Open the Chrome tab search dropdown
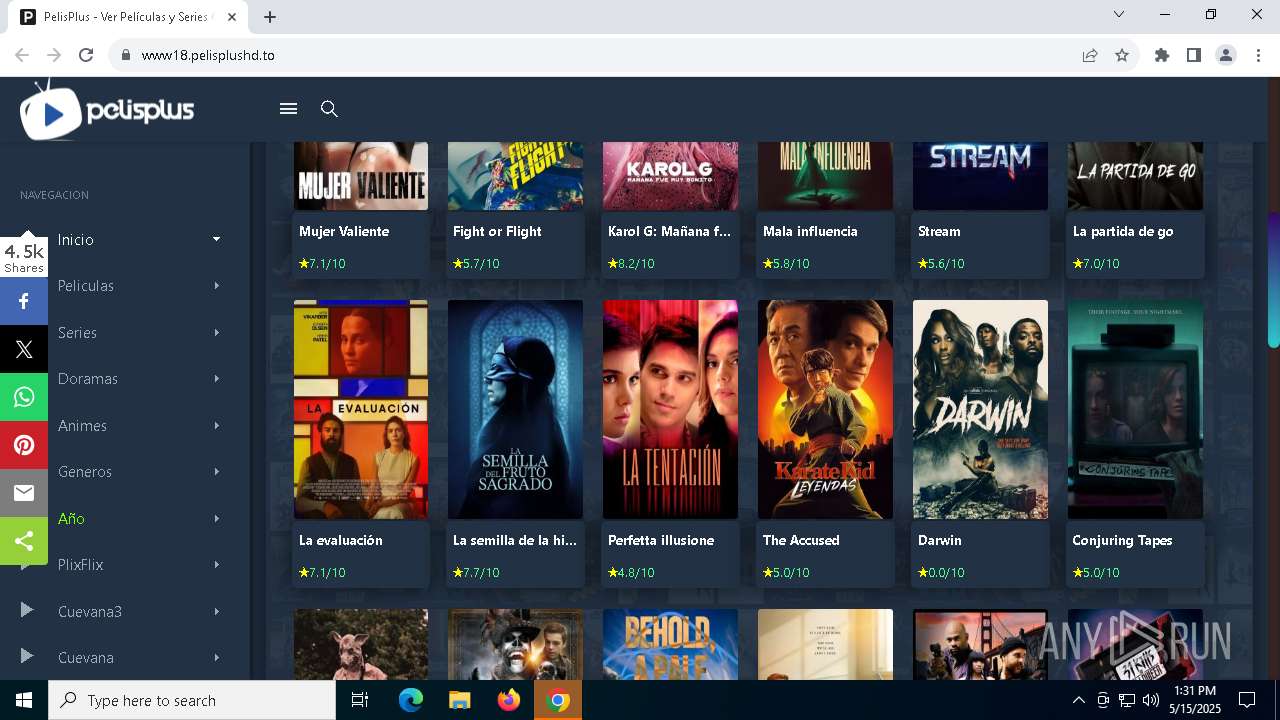This screenshot has width=1280, height=720. pyautogui.click(x=1119, y=15)
